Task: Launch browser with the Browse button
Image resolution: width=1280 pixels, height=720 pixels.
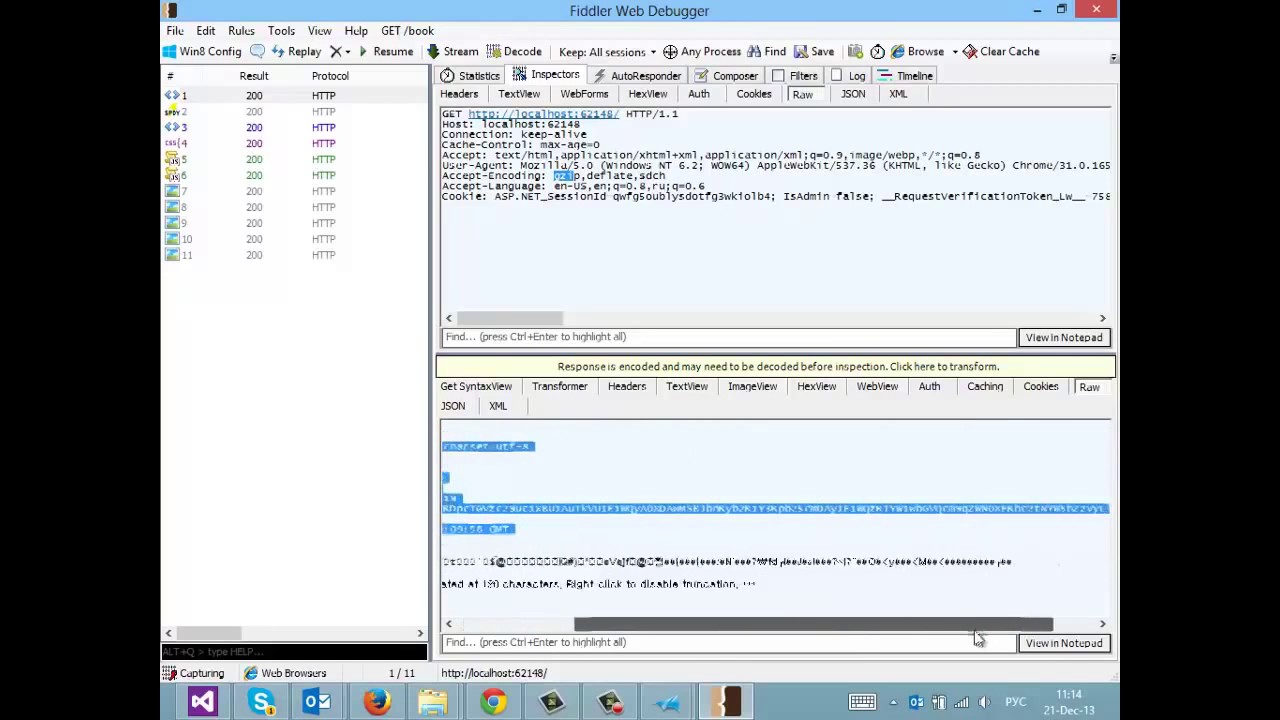Action: pyautogui.click(x=917, y=52)
